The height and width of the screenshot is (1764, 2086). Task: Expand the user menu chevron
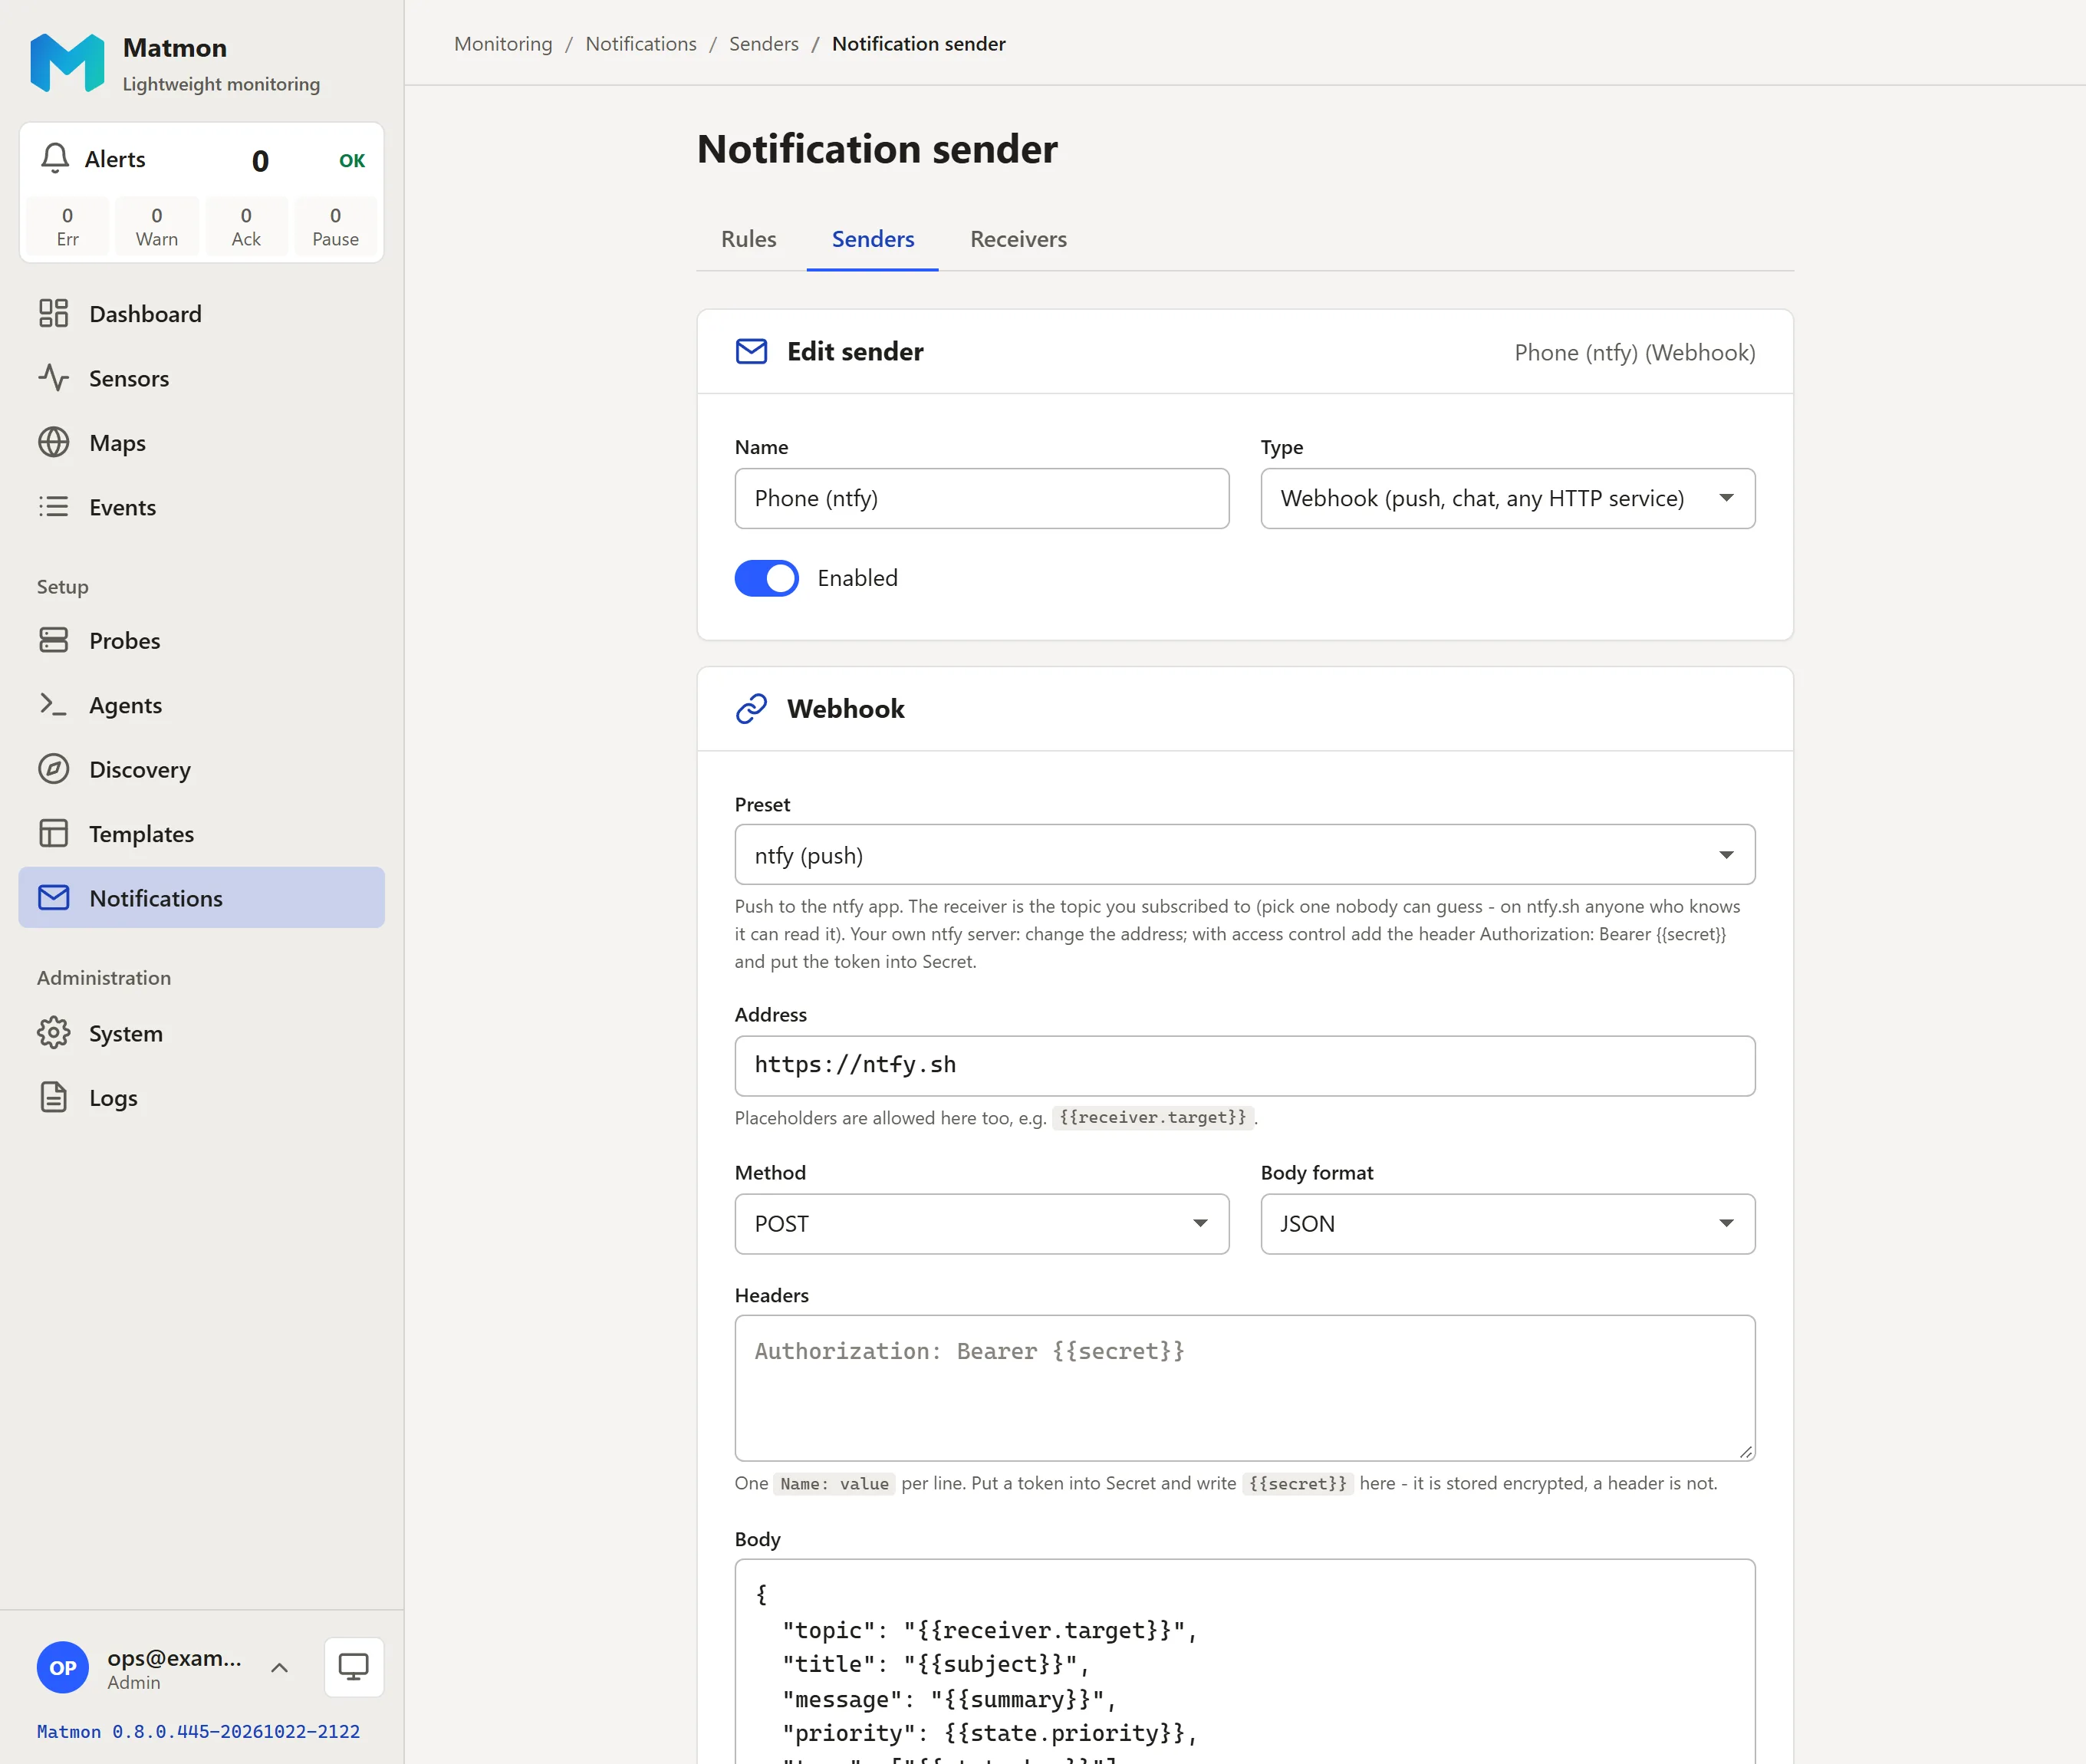pos(280,1667)
